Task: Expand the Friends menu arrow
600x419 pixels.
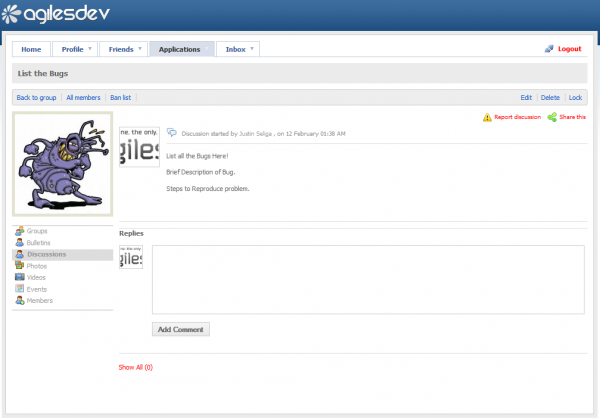Action: pyautogui.click(x=140, y=49)
